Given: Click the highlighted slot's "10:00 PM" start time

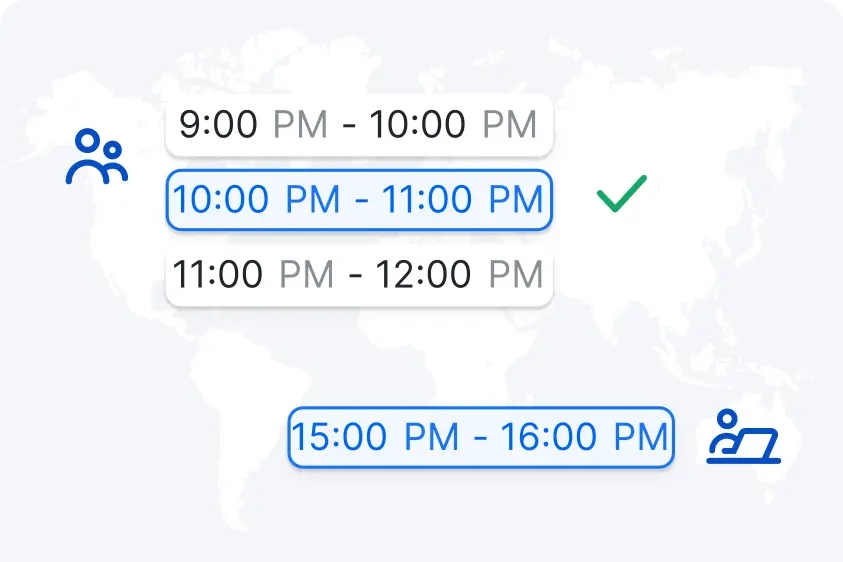Looking at the screenshot, I should (256, 200).
